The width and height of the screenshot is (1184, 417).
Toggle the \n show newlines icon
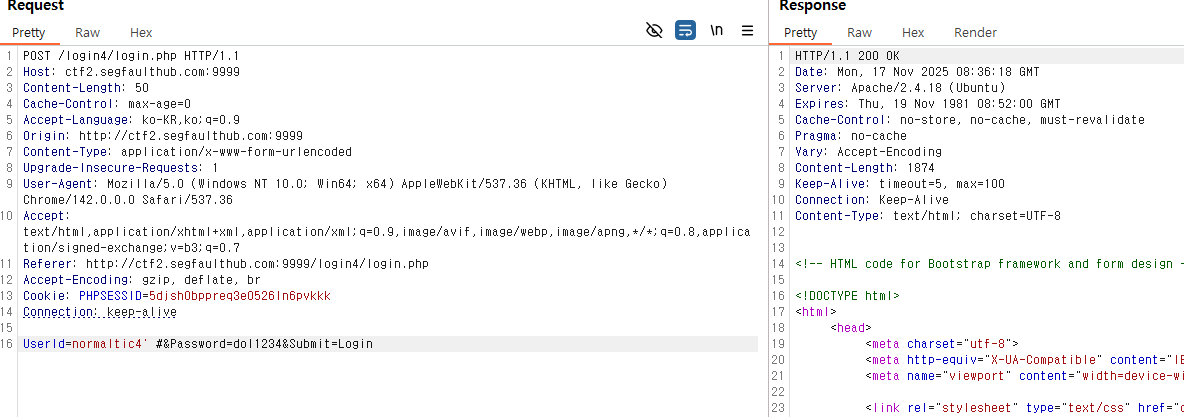click(716, 31)
